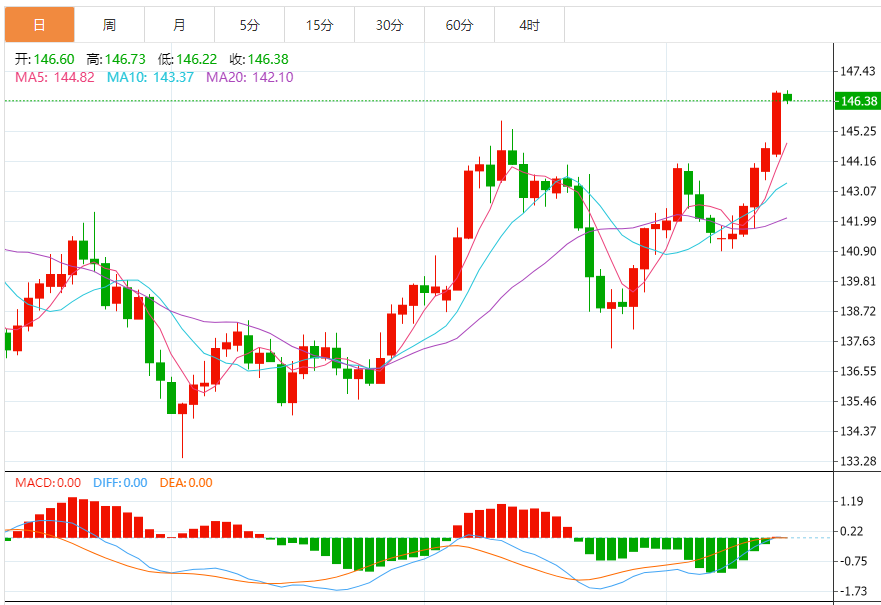881x605 pixels.
Task: Click the 开:146.60 open price value
Action: tap(45, 60)
